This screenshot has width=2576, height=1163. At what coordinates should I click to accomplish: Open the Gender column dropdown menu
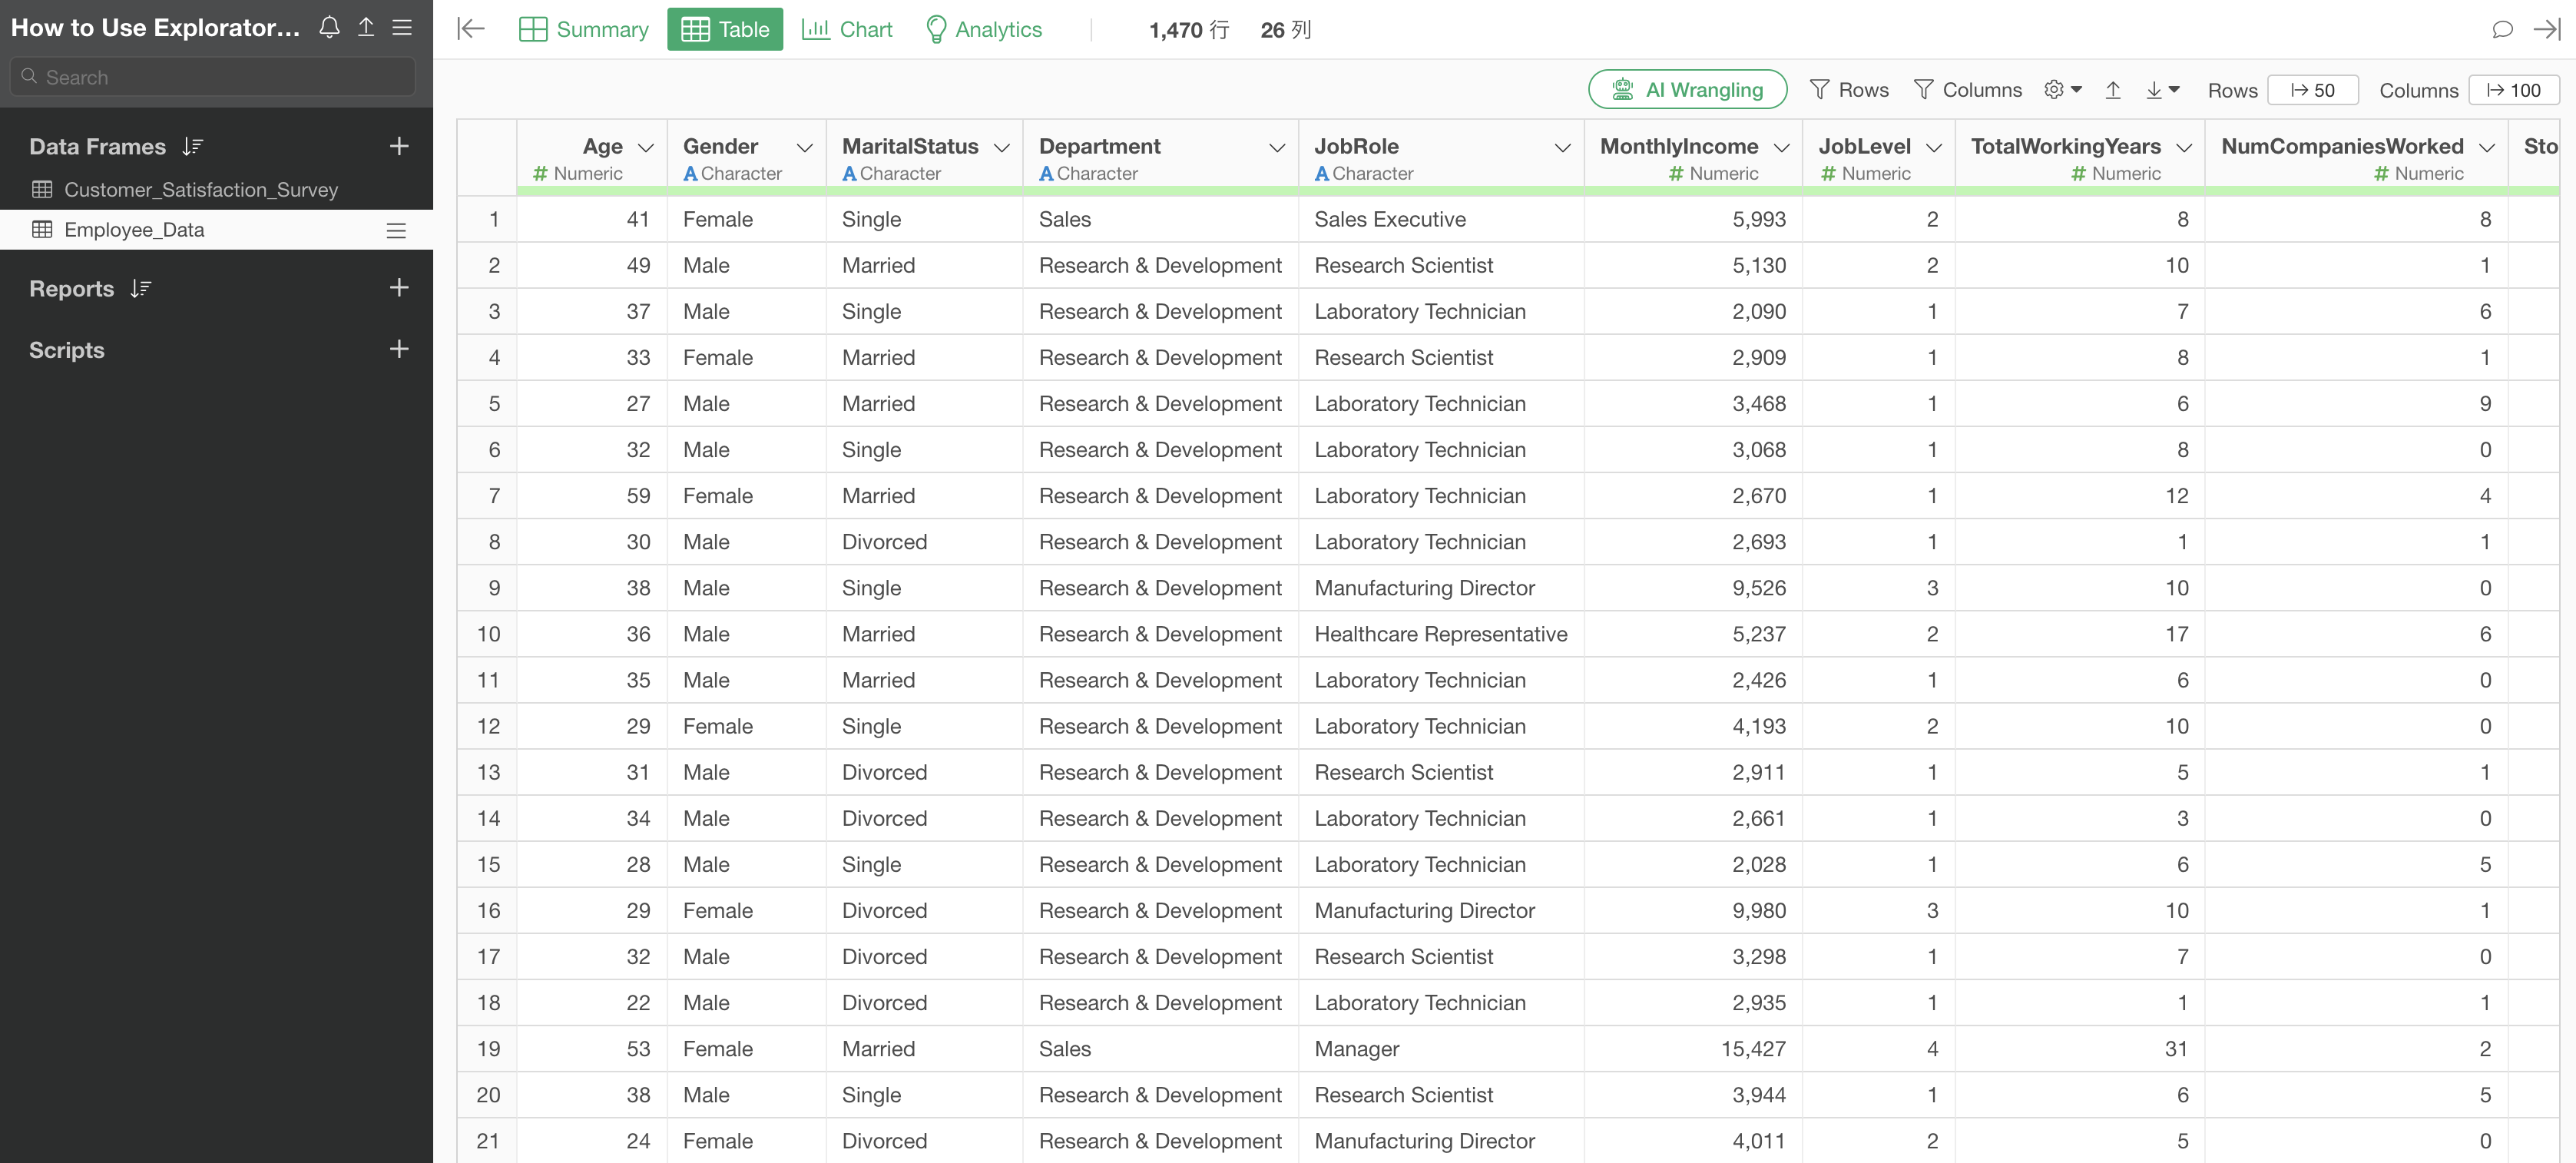805,148
